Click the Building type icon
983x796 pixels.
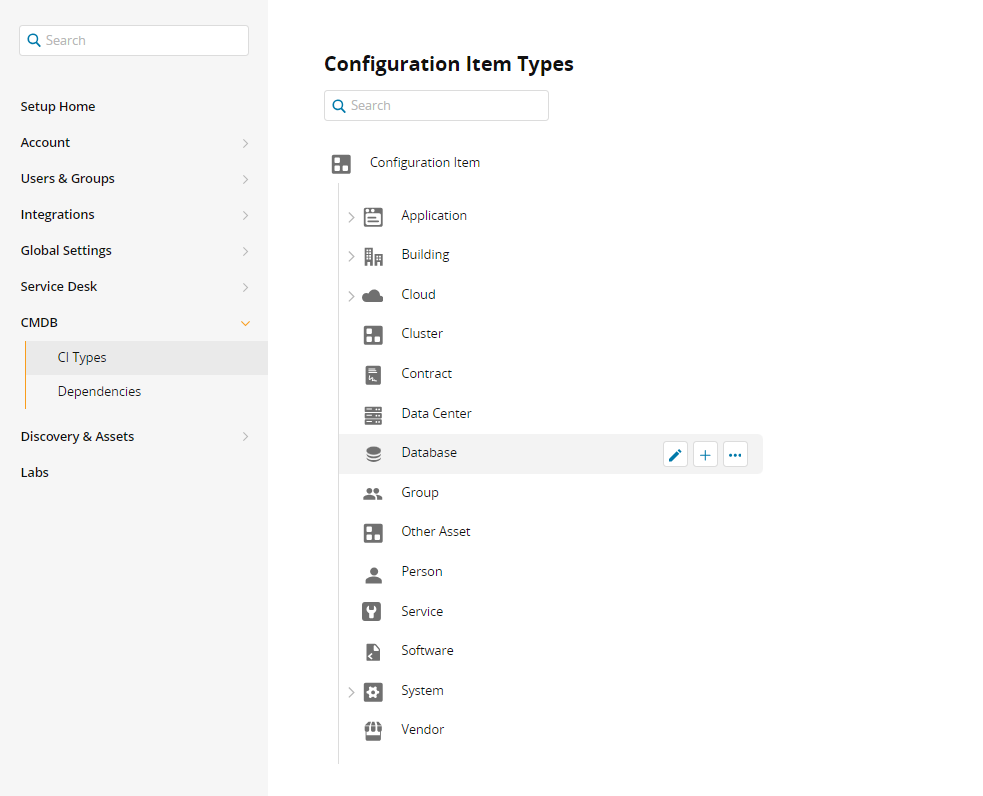tap(373, 256)
